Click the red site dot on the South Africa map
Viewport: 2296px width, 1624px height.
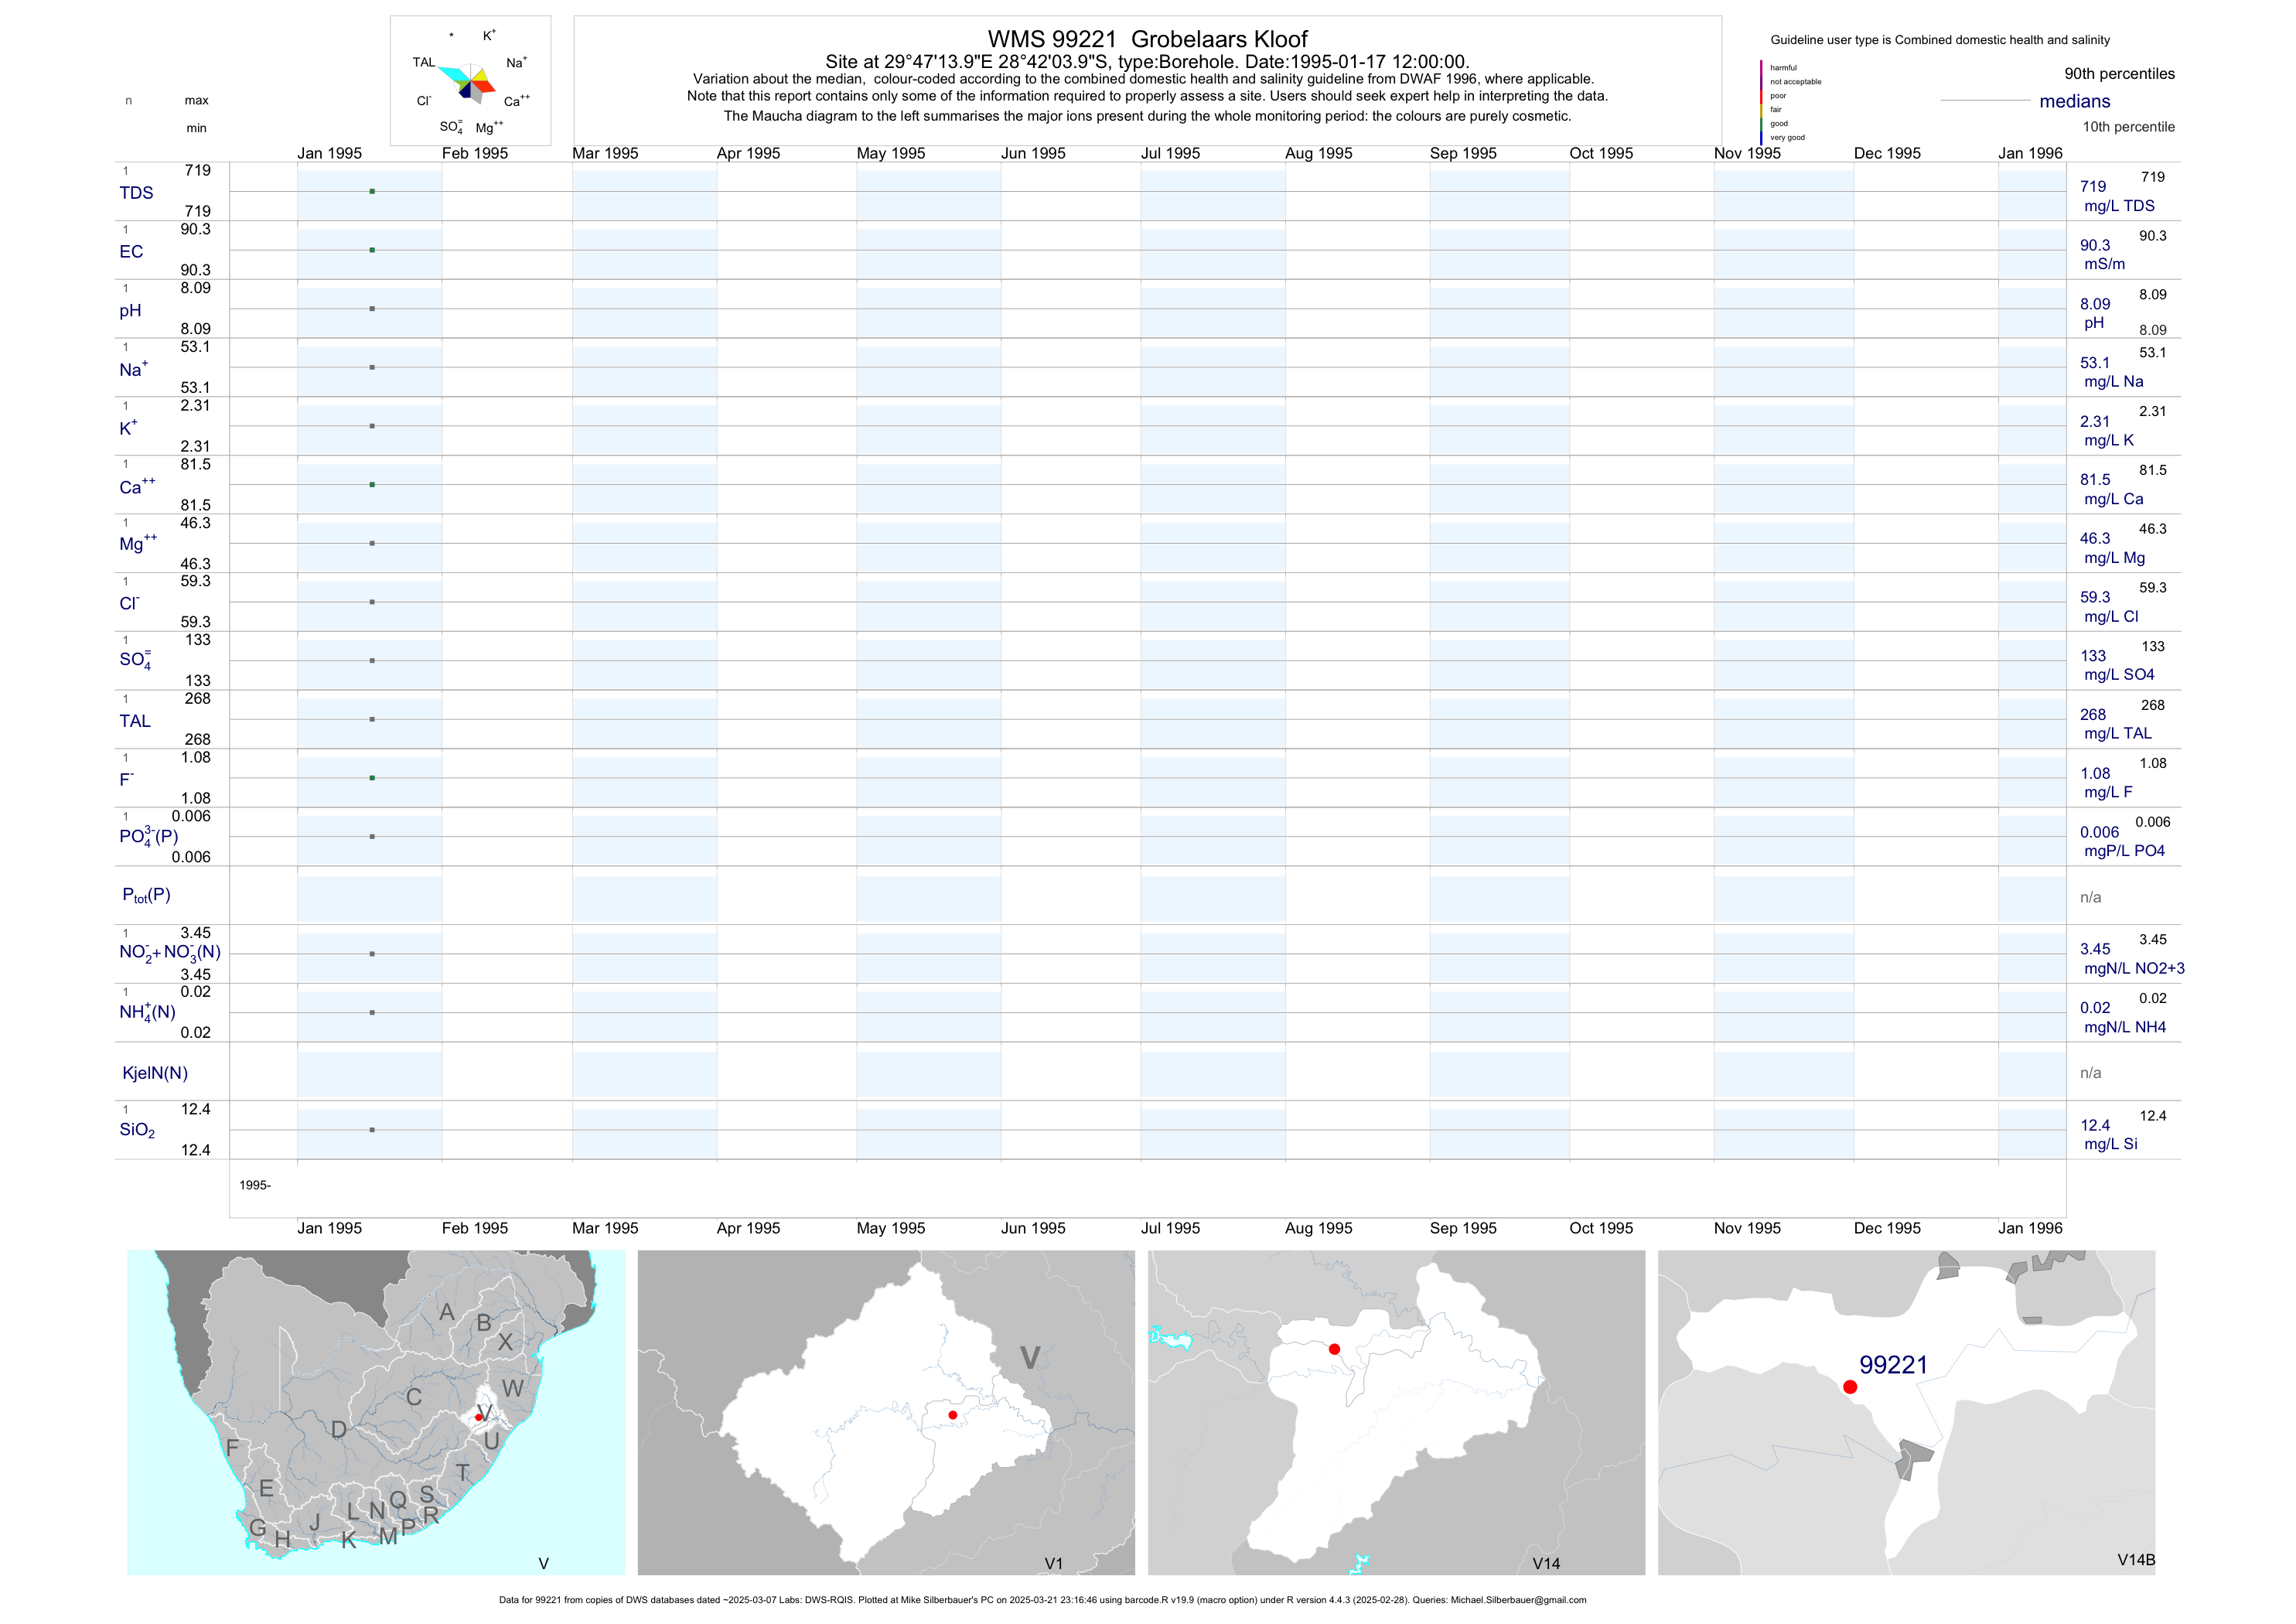pos(479,1417)
